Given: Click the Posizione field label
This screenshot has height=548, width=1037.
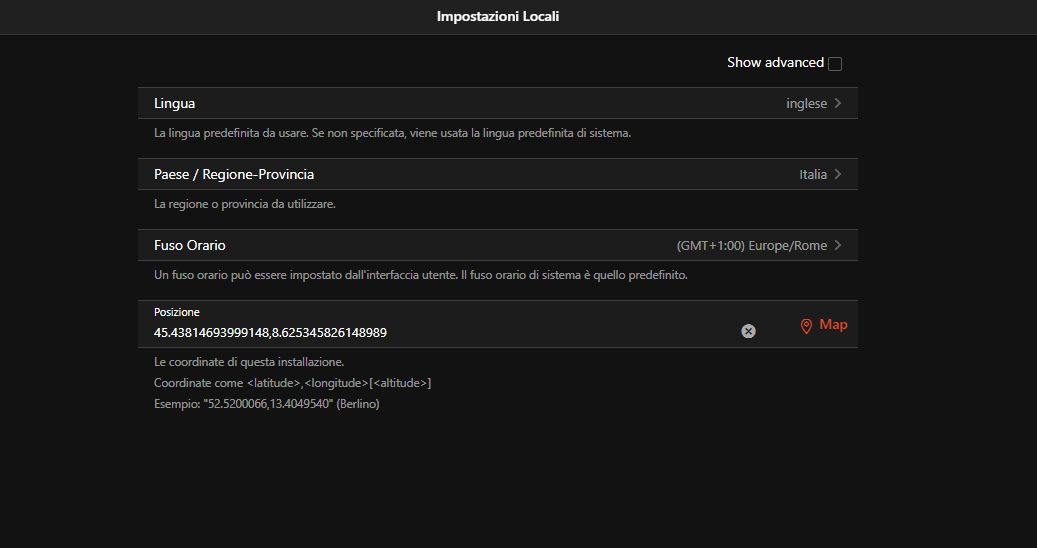Looking at the screenshot, I should pos(177,312).
